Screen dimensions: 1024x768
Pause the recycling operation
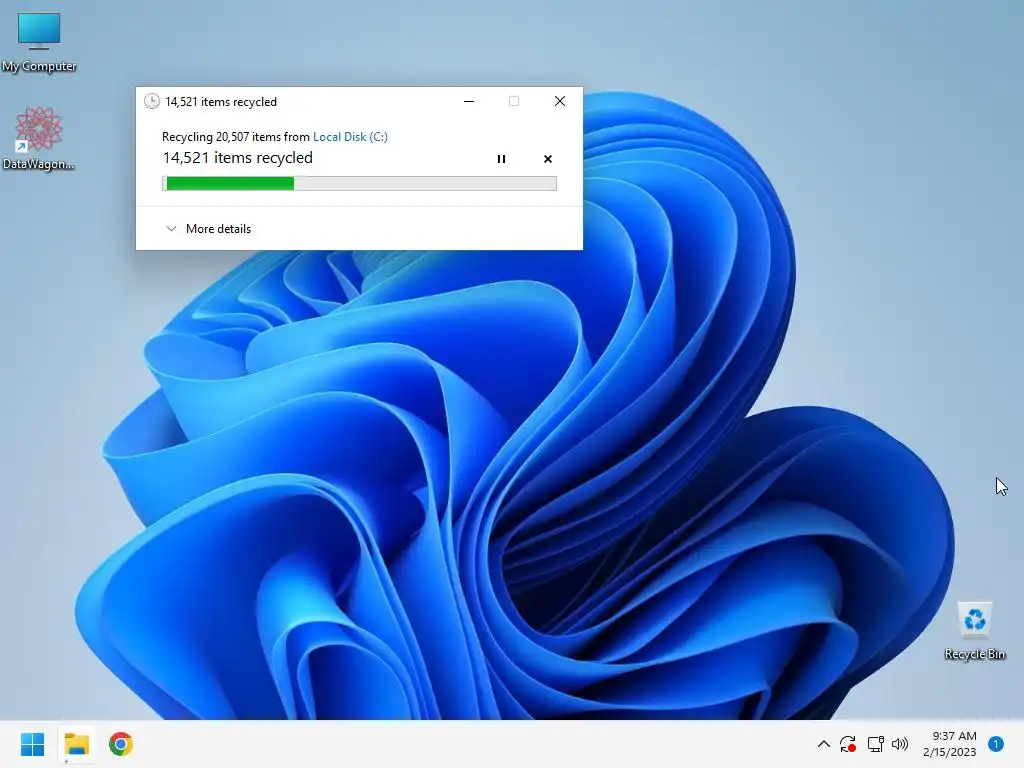coord(501,159)
